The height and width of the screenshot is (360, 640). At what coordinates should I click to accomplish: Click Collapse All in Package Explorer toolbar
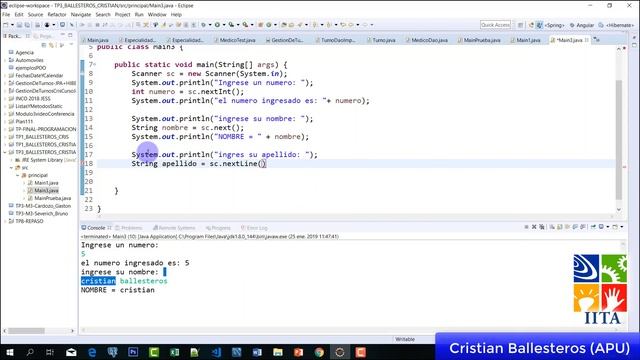[44, 45]
